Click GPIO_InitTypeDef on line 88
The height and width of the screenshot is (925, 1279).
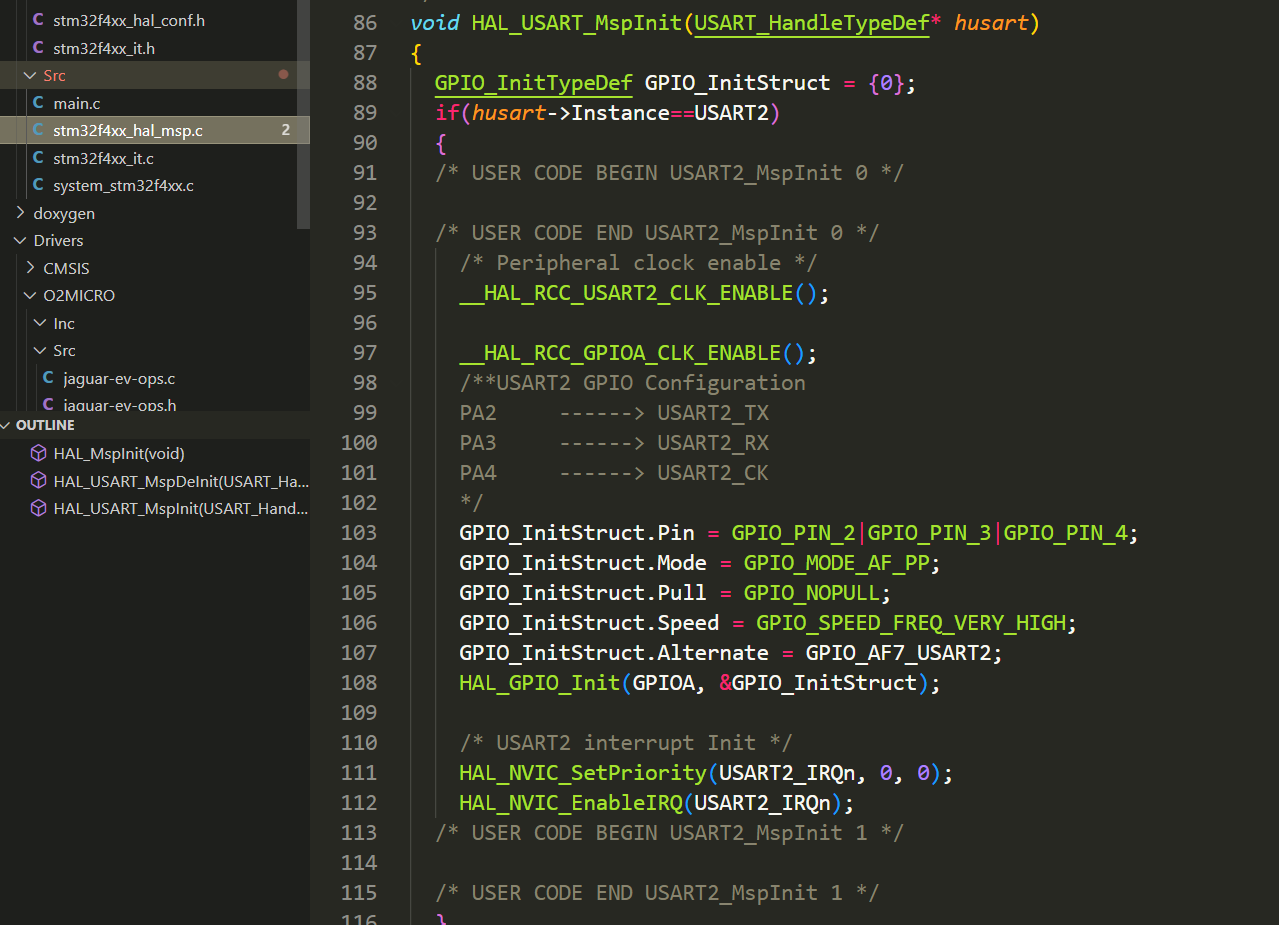click(533, 83)
